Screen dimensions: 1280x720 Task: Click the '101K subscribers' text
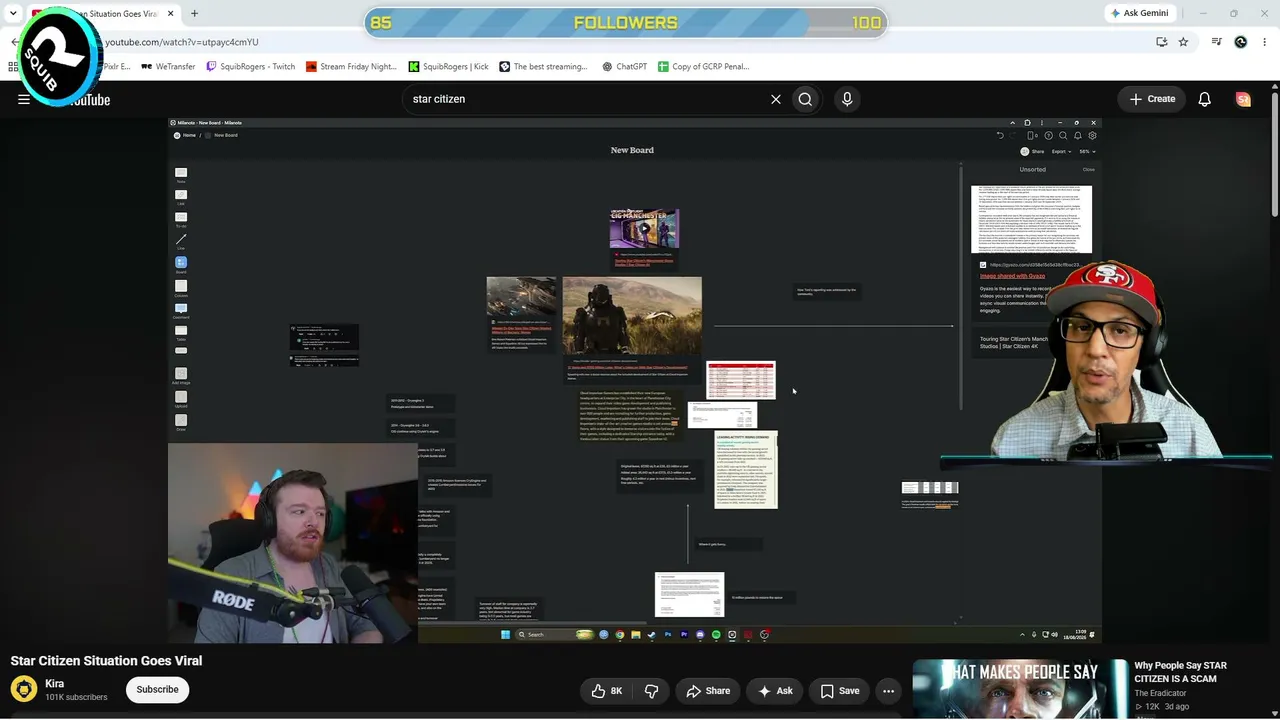point(76,697)
